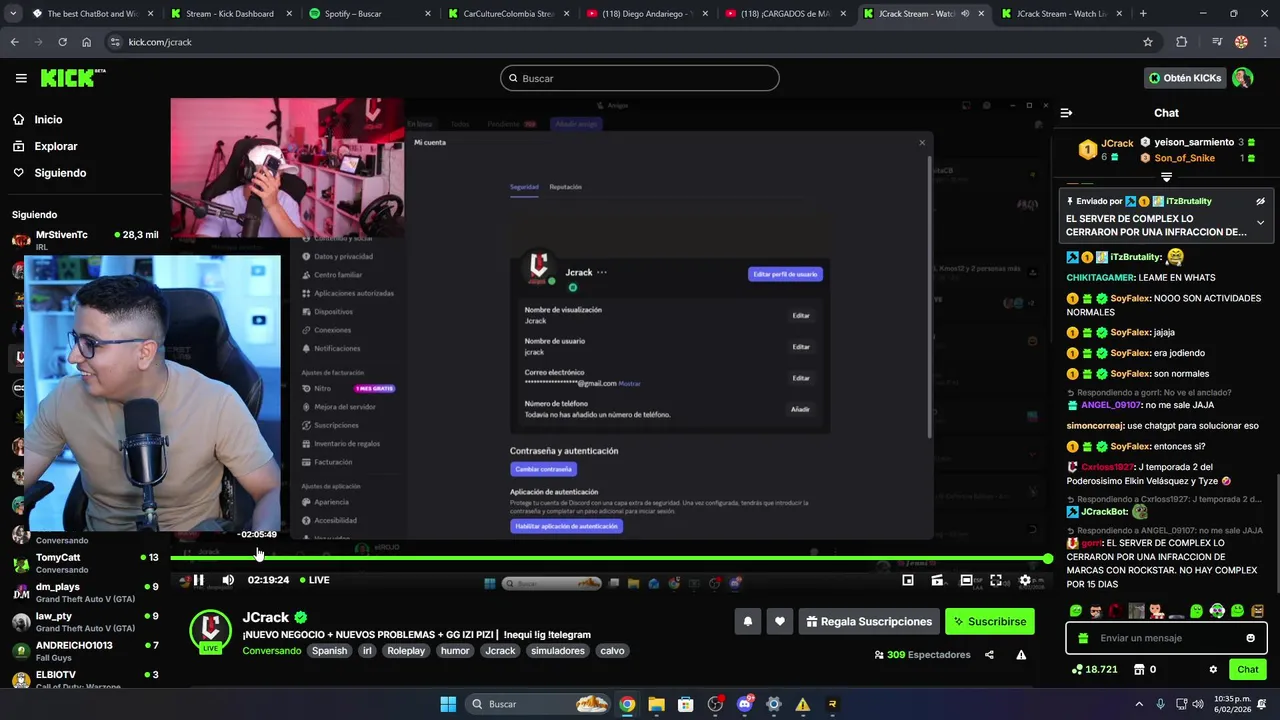Switch to Stream - Kick Dashboard tab
This screenshot has height=720, width=1280.
tap(232, 14)
